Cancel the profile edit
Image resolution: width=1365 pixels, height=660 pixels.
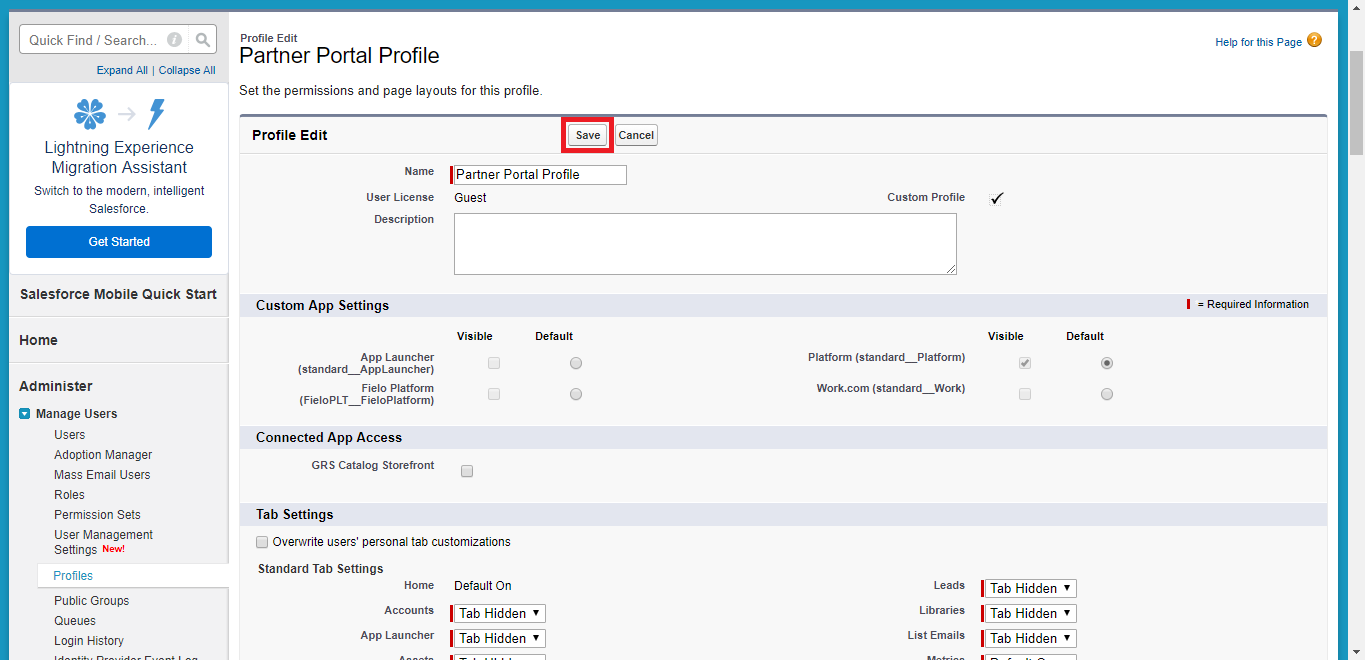coord(636,135)
